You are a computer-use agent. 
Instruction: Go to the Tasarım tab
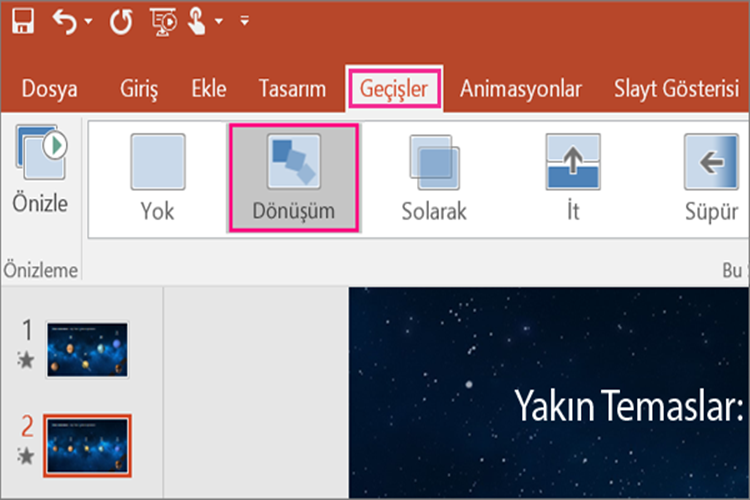tap(292, 89)
